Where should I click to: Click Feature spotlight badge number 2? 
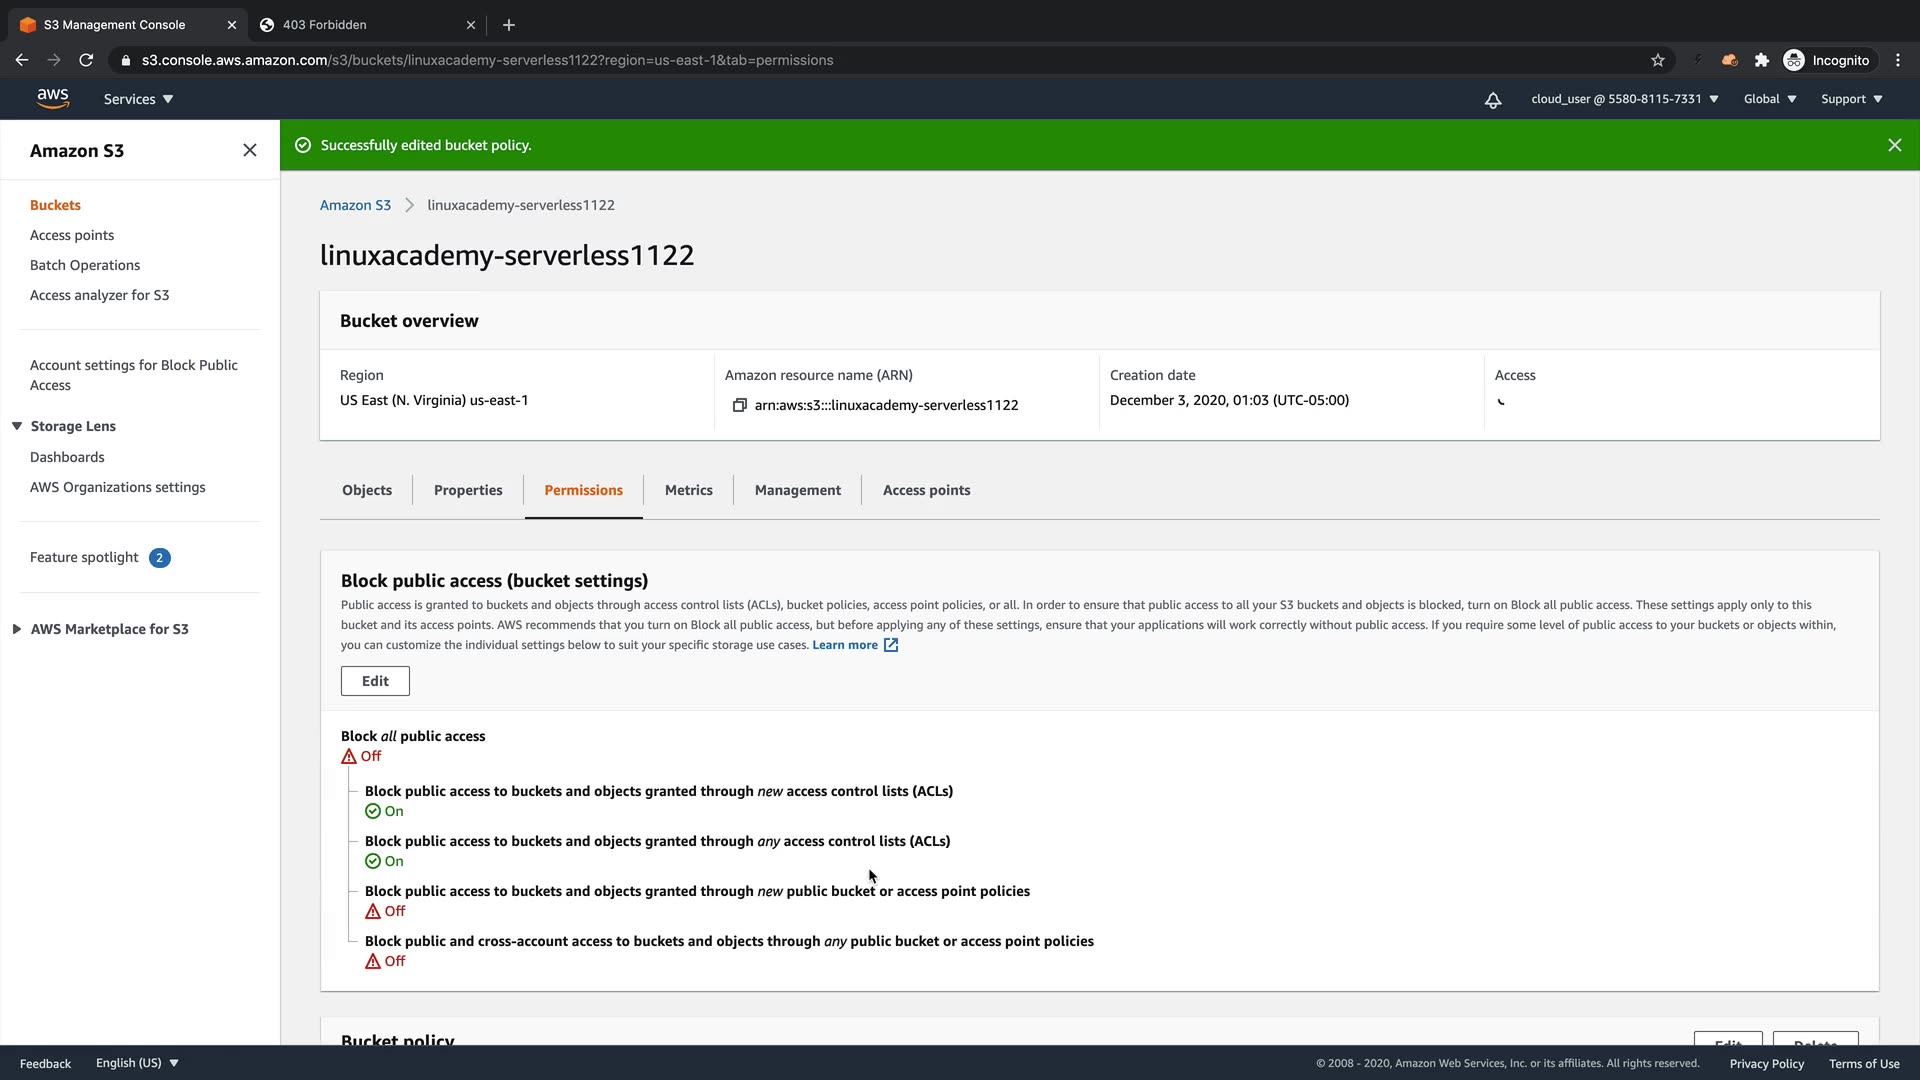(159, 558)
